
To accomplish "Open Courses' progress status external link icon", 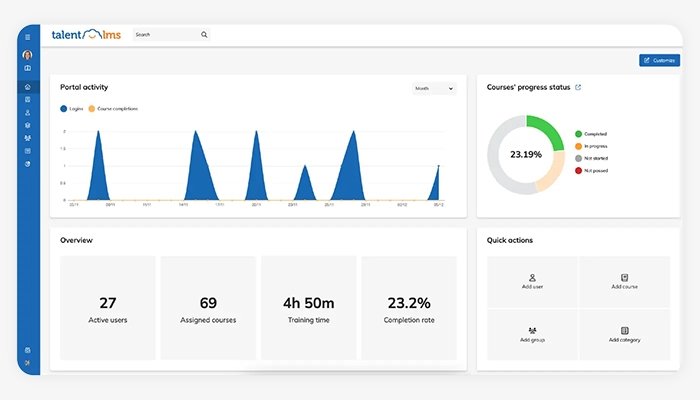I will (578, 87).
